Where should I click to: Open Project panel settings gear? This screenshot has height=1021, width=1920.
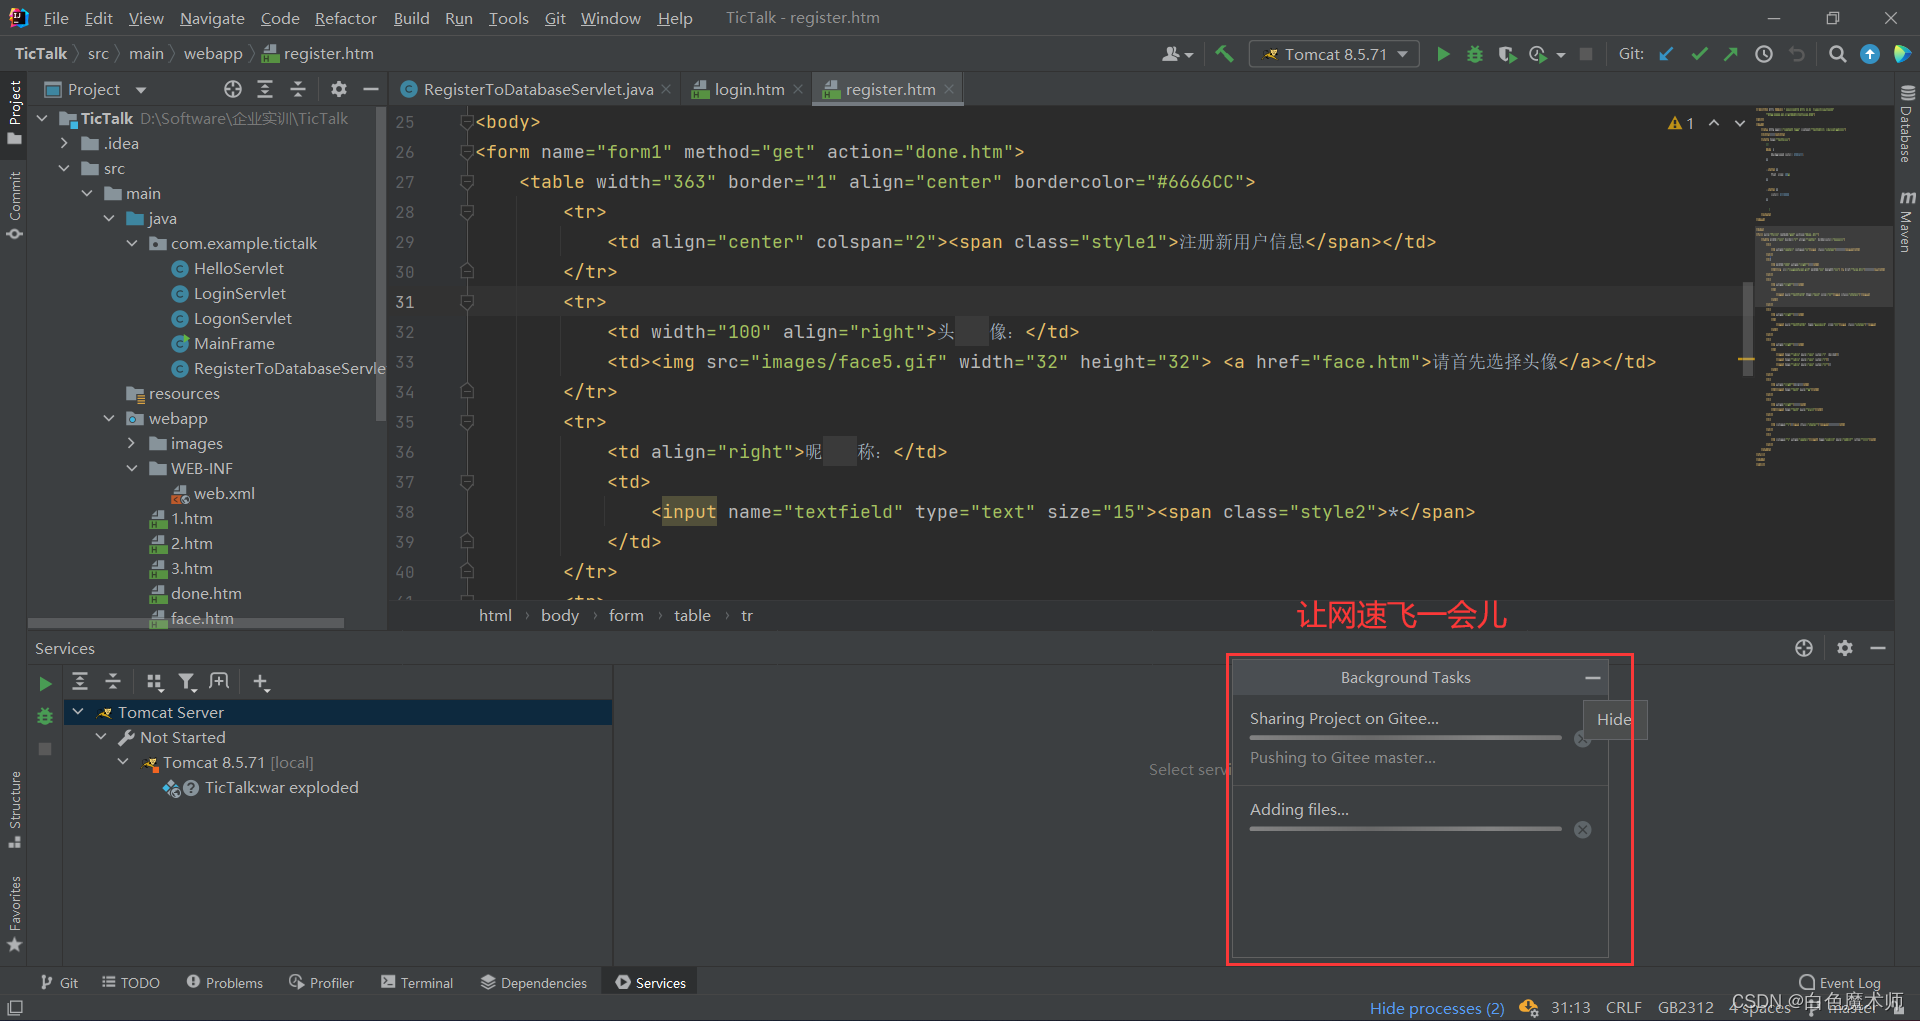point(339,89)
